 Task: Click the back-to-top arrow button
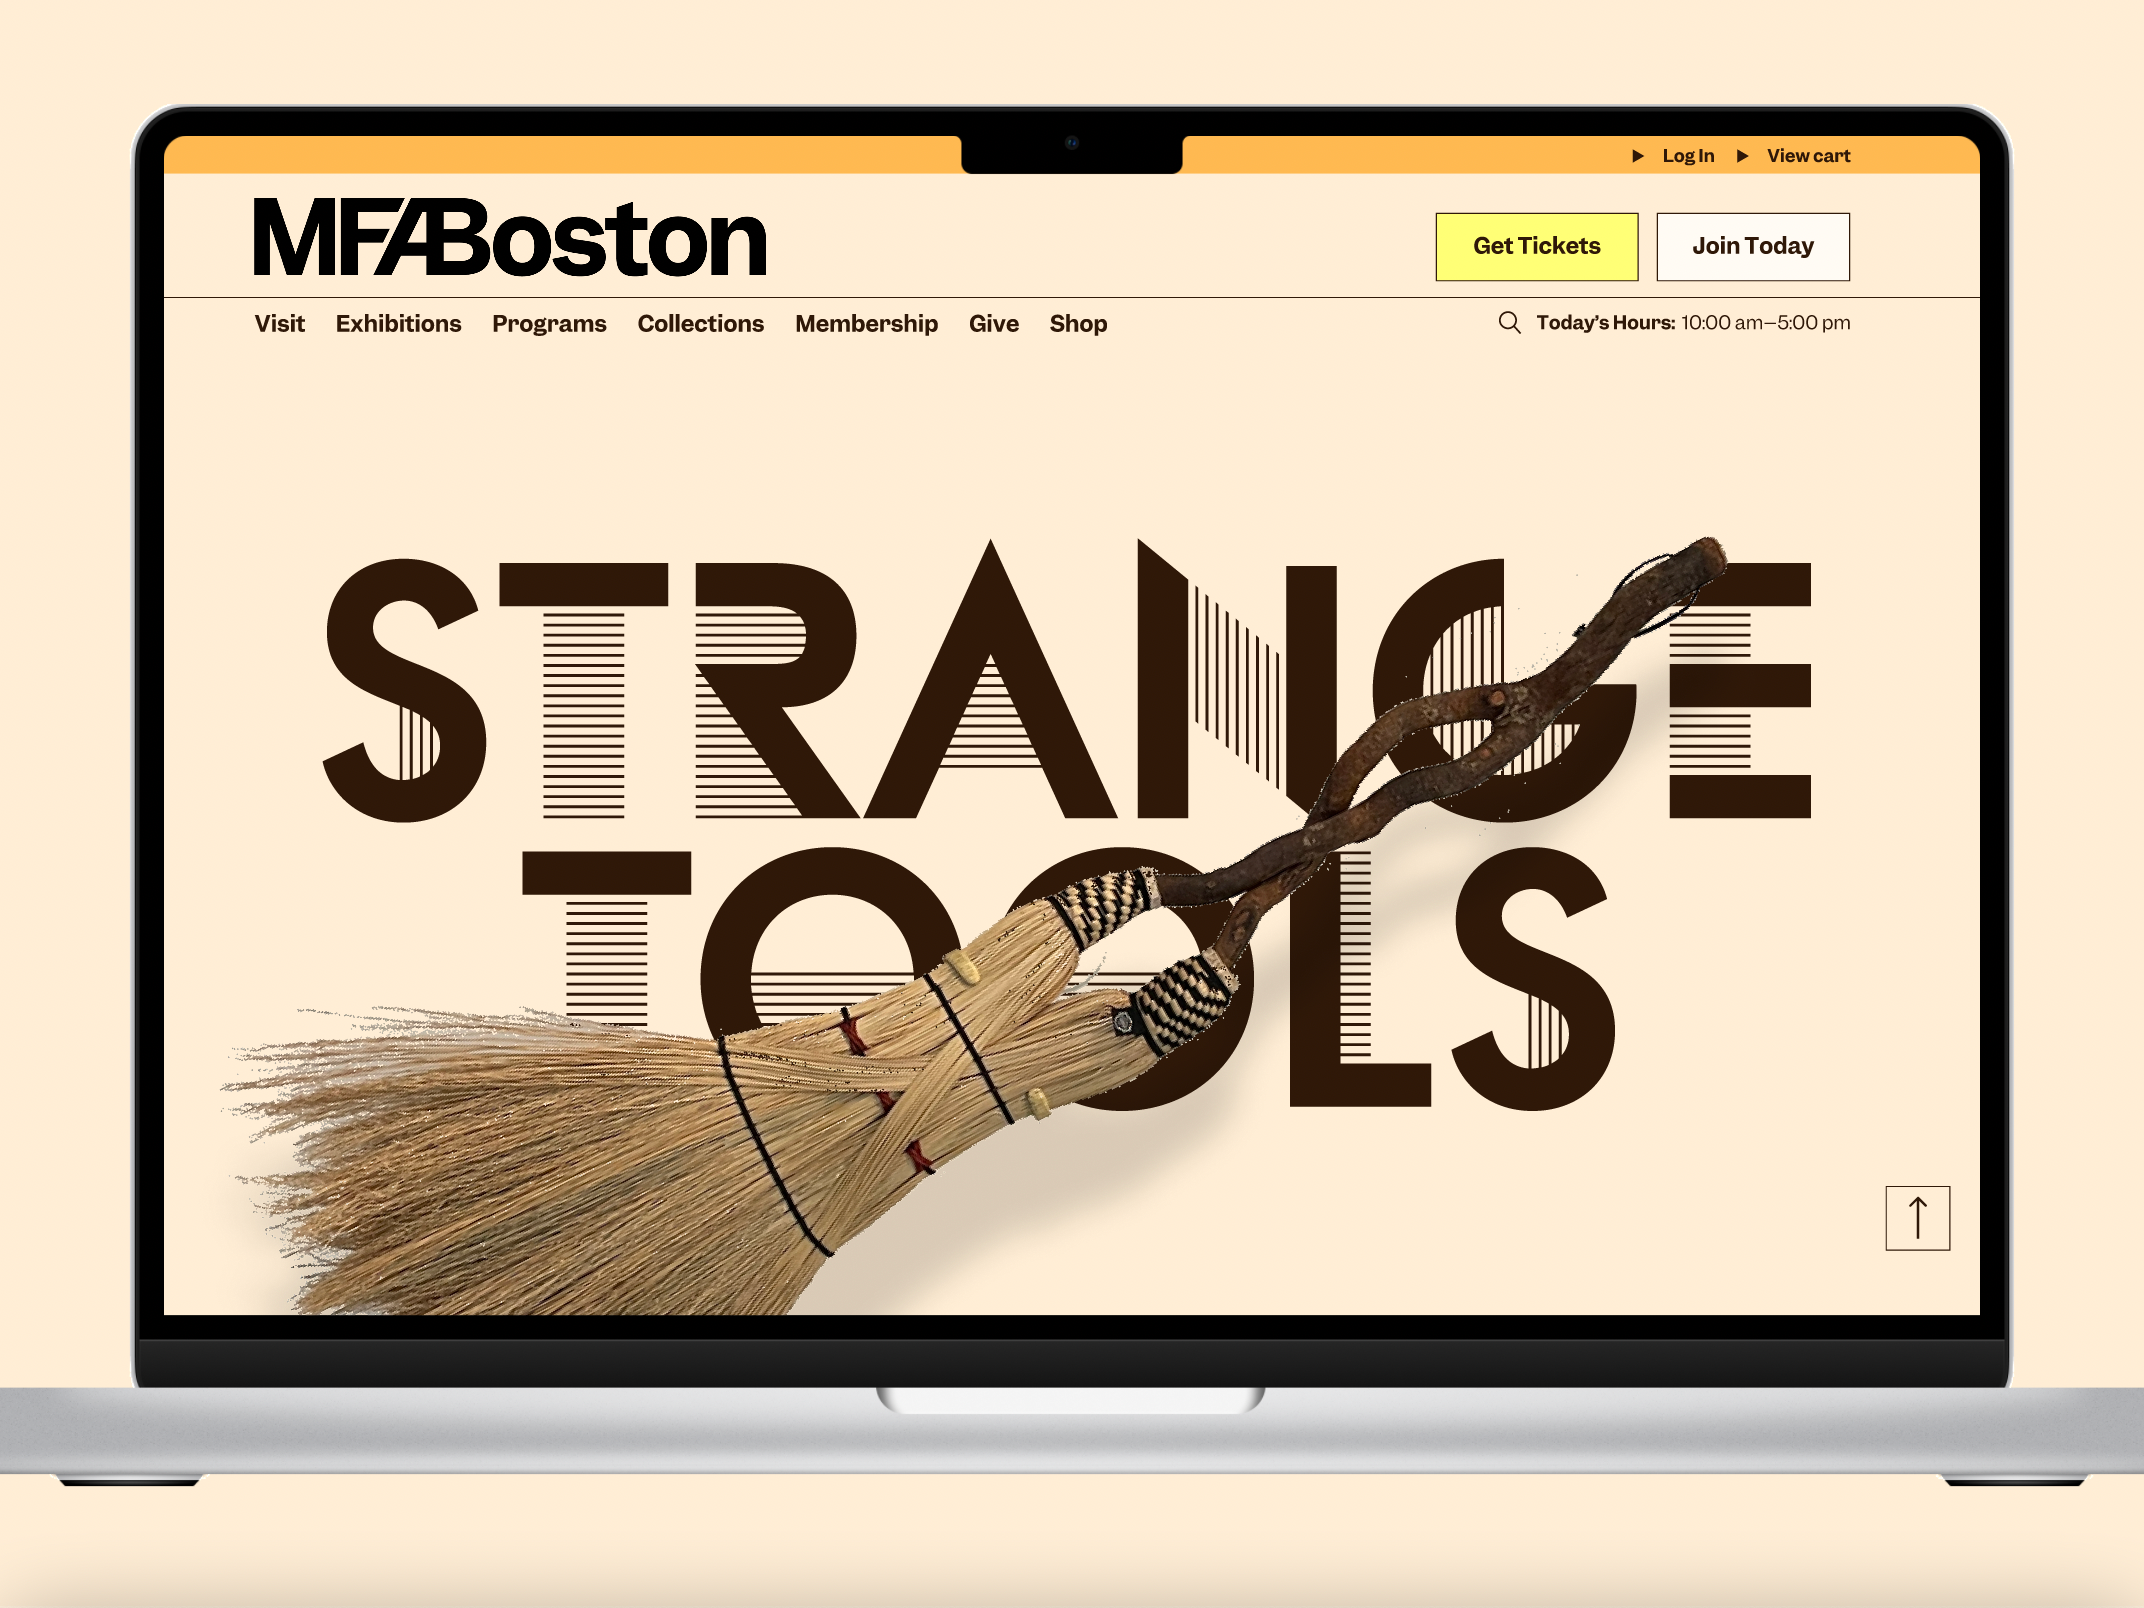pyautogui.click(x=1917, y=1218)
